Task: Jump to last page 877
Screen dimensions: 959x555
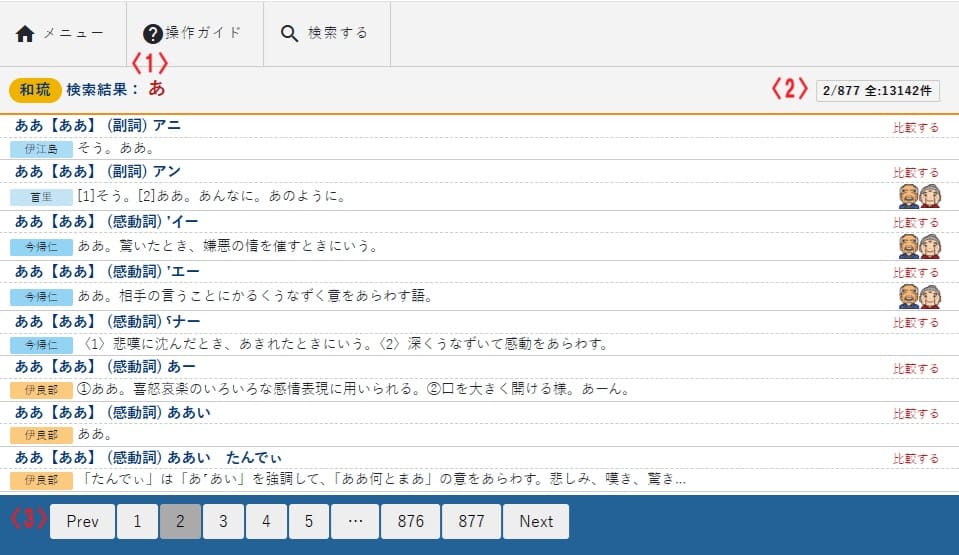Action: 471,521
